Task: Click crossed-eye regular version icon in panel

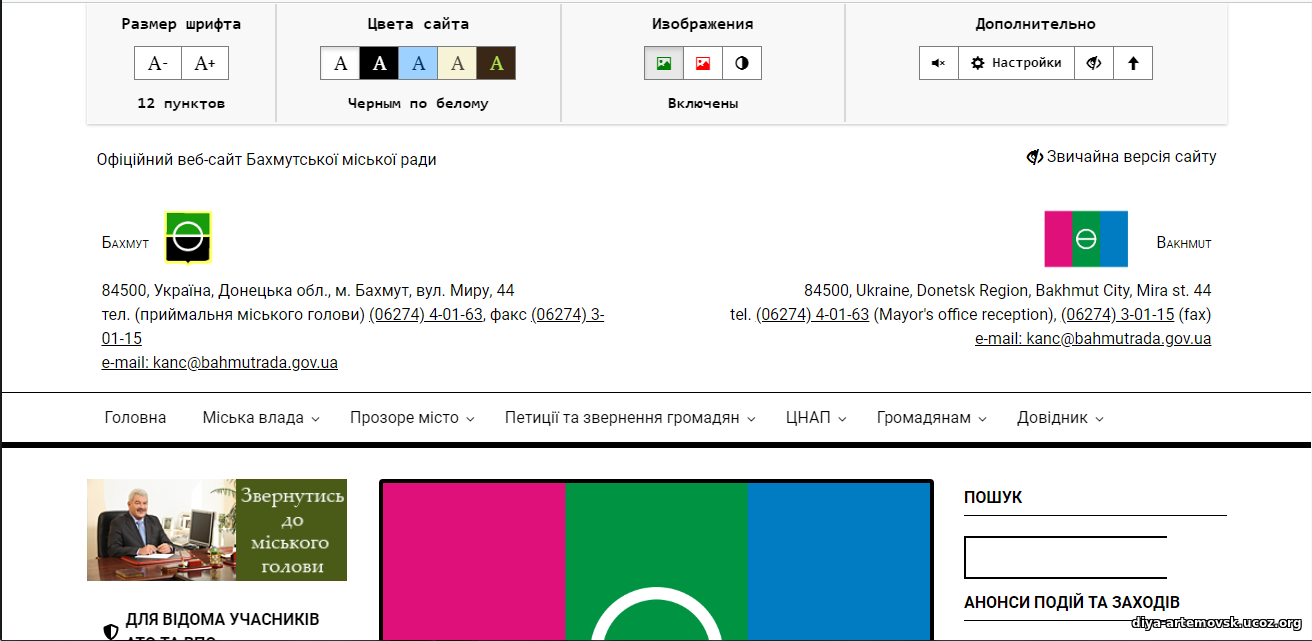Action: click(x=1094, y=63)
